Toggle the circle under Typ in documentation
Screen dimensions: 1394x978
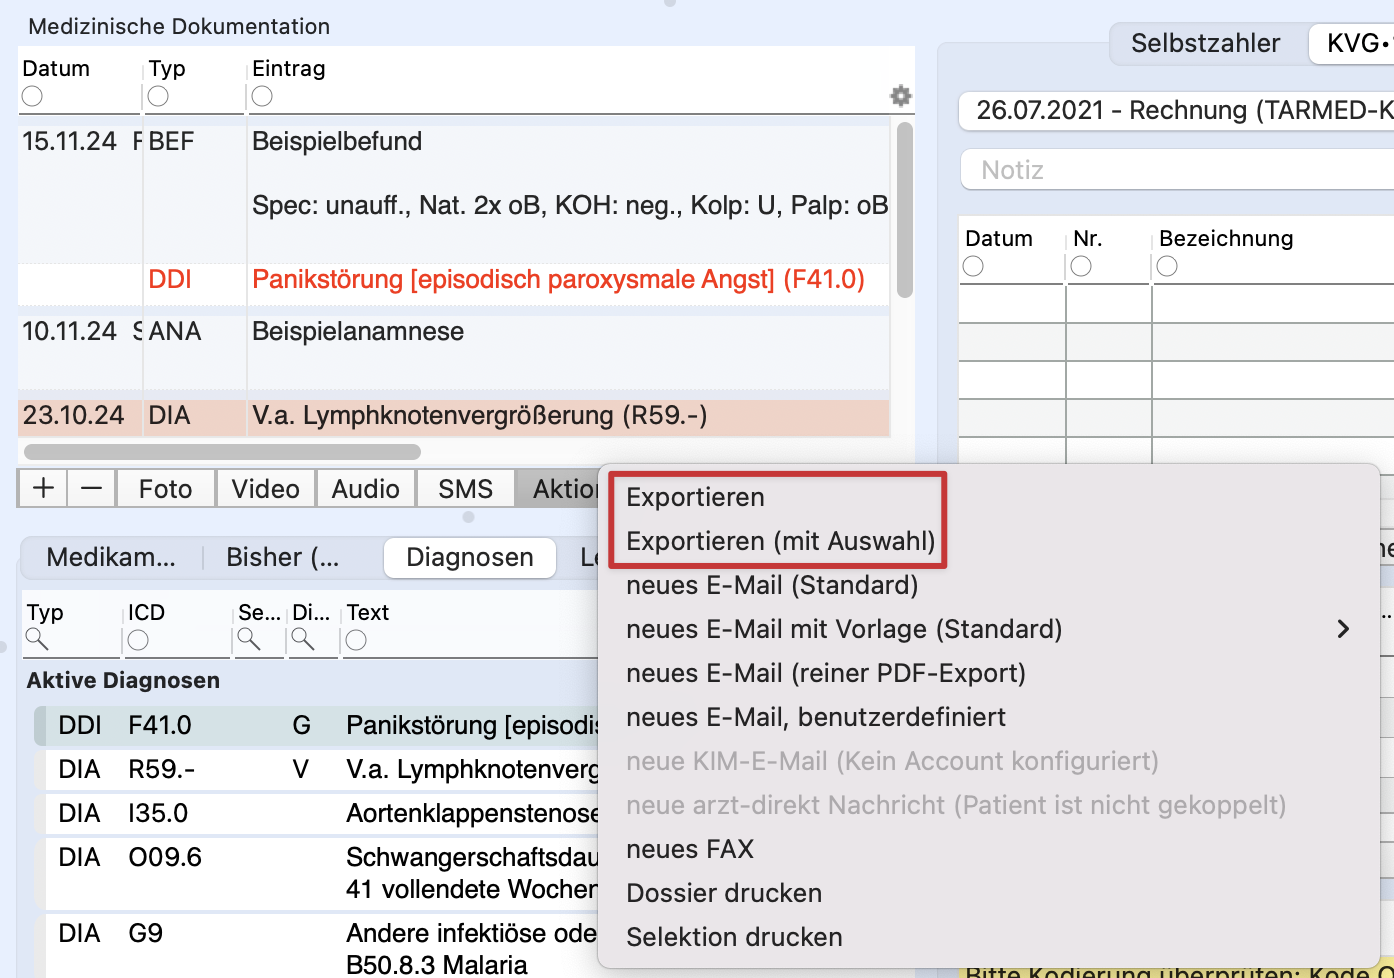tap(158, 96)
